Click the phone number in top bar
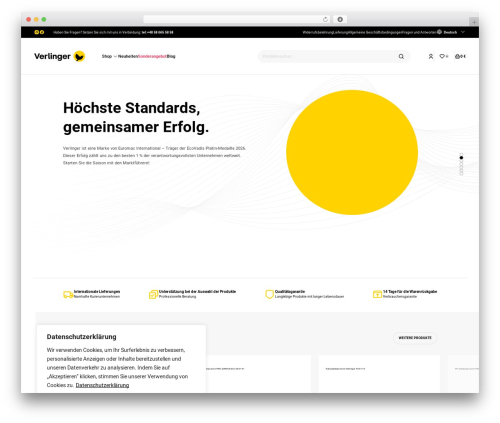This screenshot has height=423, width=500. [157, 32]
